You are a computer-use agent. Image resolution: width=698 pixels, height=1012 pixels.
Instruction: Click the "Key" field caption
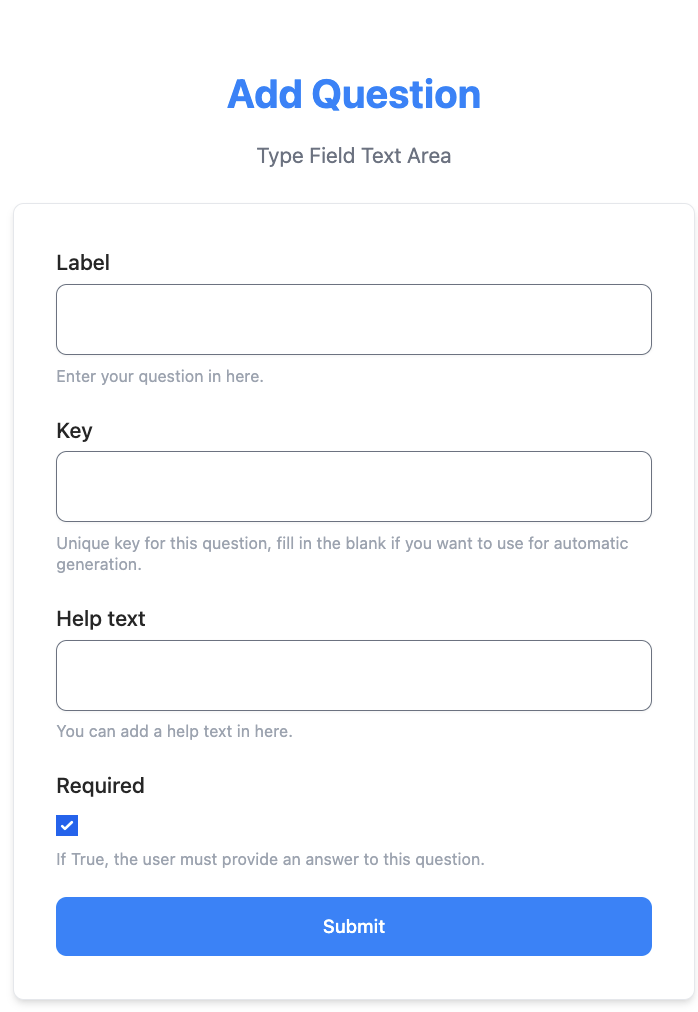(74, 430)
